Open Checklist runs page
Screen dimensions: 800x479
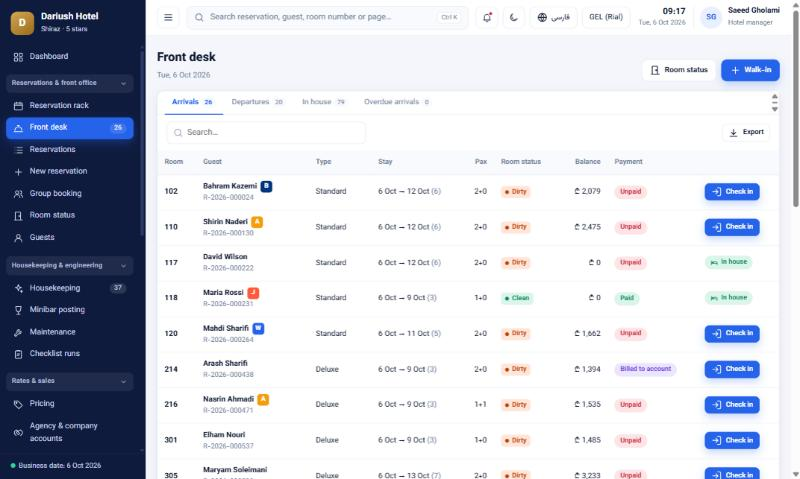click(69, 354)
